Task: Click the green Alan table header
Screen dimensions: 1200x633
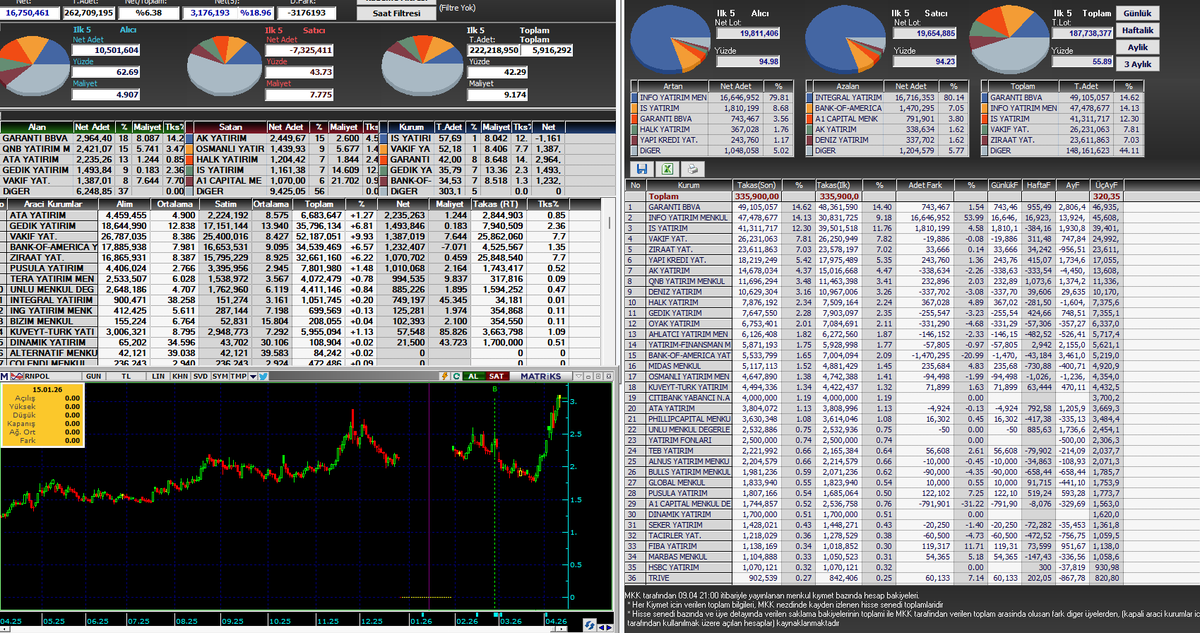Action: point(36,127)
